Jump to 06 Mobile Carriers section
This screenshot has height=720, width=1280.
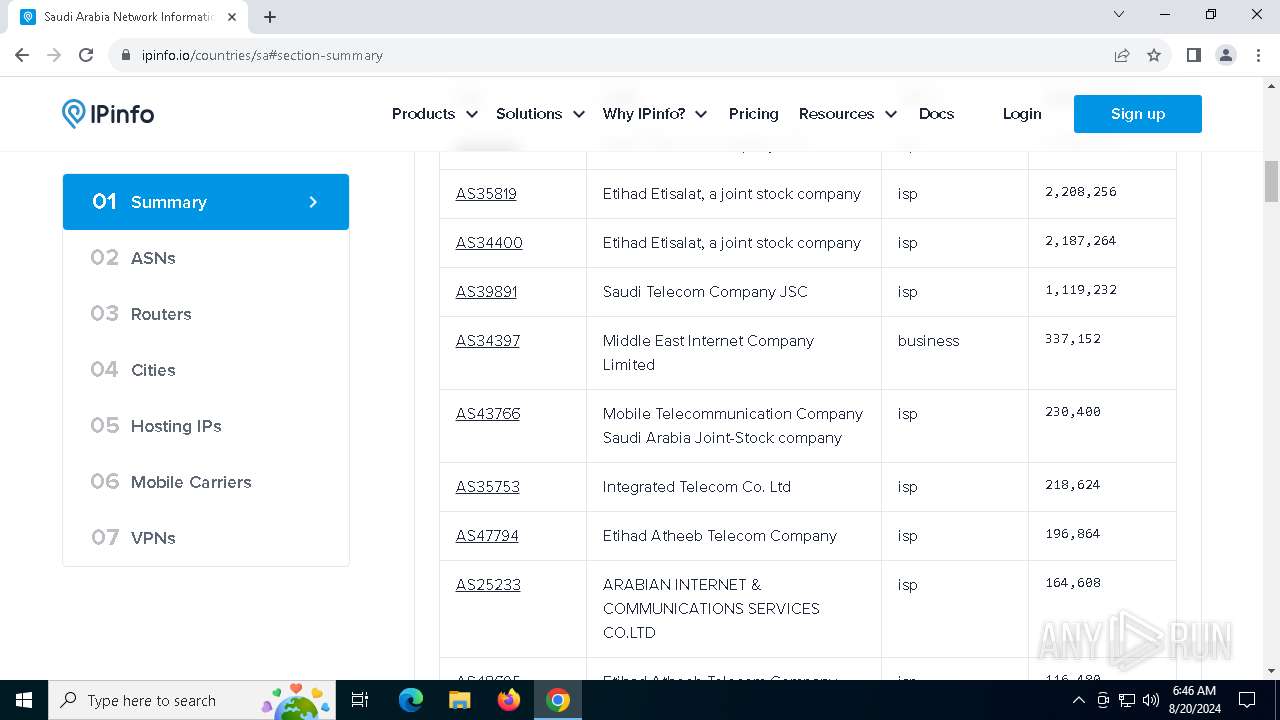point(206,482)
